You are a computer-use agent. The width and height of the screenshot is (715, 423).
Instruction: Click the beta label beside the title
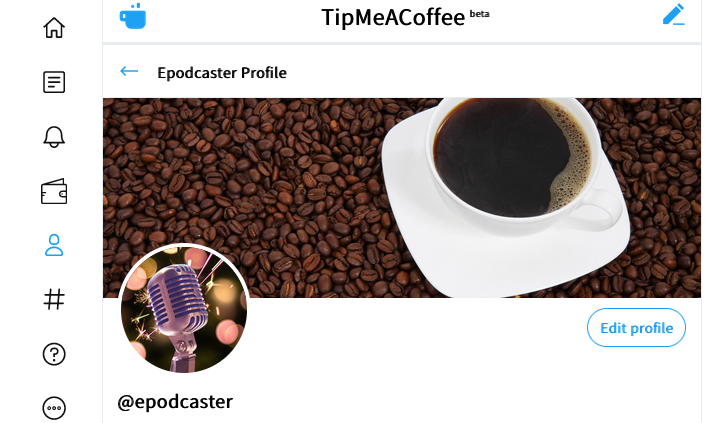pyautogui.click(x=479, y=14)
